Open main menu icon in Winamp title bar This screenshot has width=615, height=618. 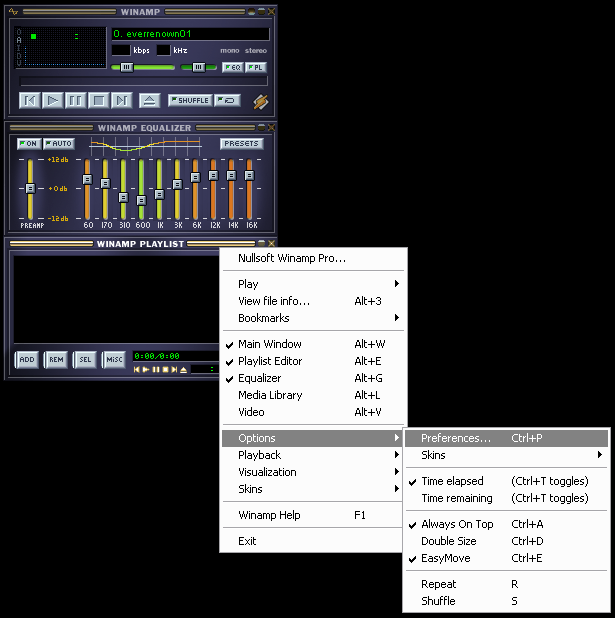pyautogui.click(x=13, y=12)
